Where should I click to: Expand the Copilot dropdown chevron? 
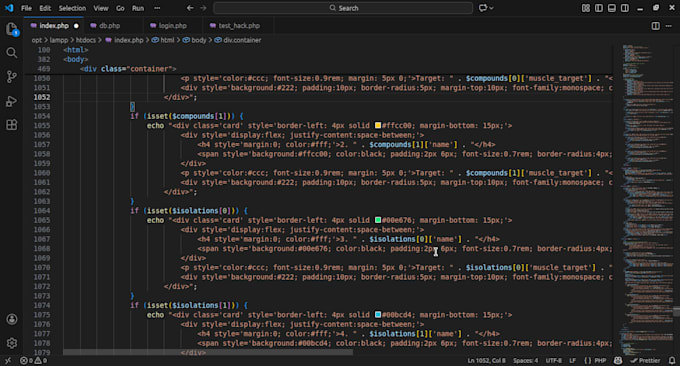(491, 8)
